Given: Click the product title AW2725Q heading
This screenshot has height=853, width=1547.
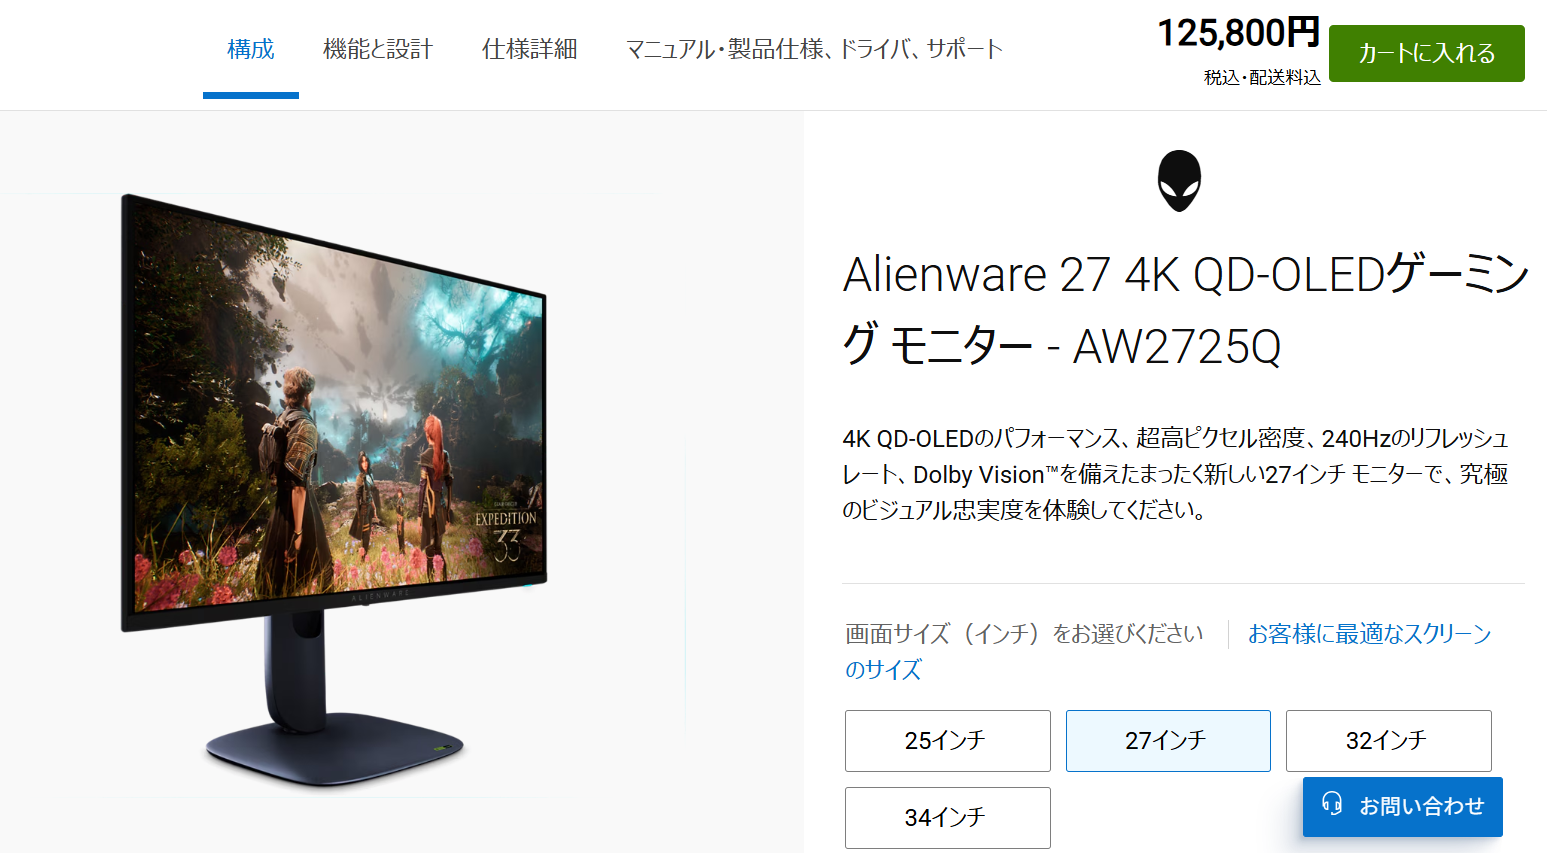Looking at the screenshot, I should tap(1184, 310).
